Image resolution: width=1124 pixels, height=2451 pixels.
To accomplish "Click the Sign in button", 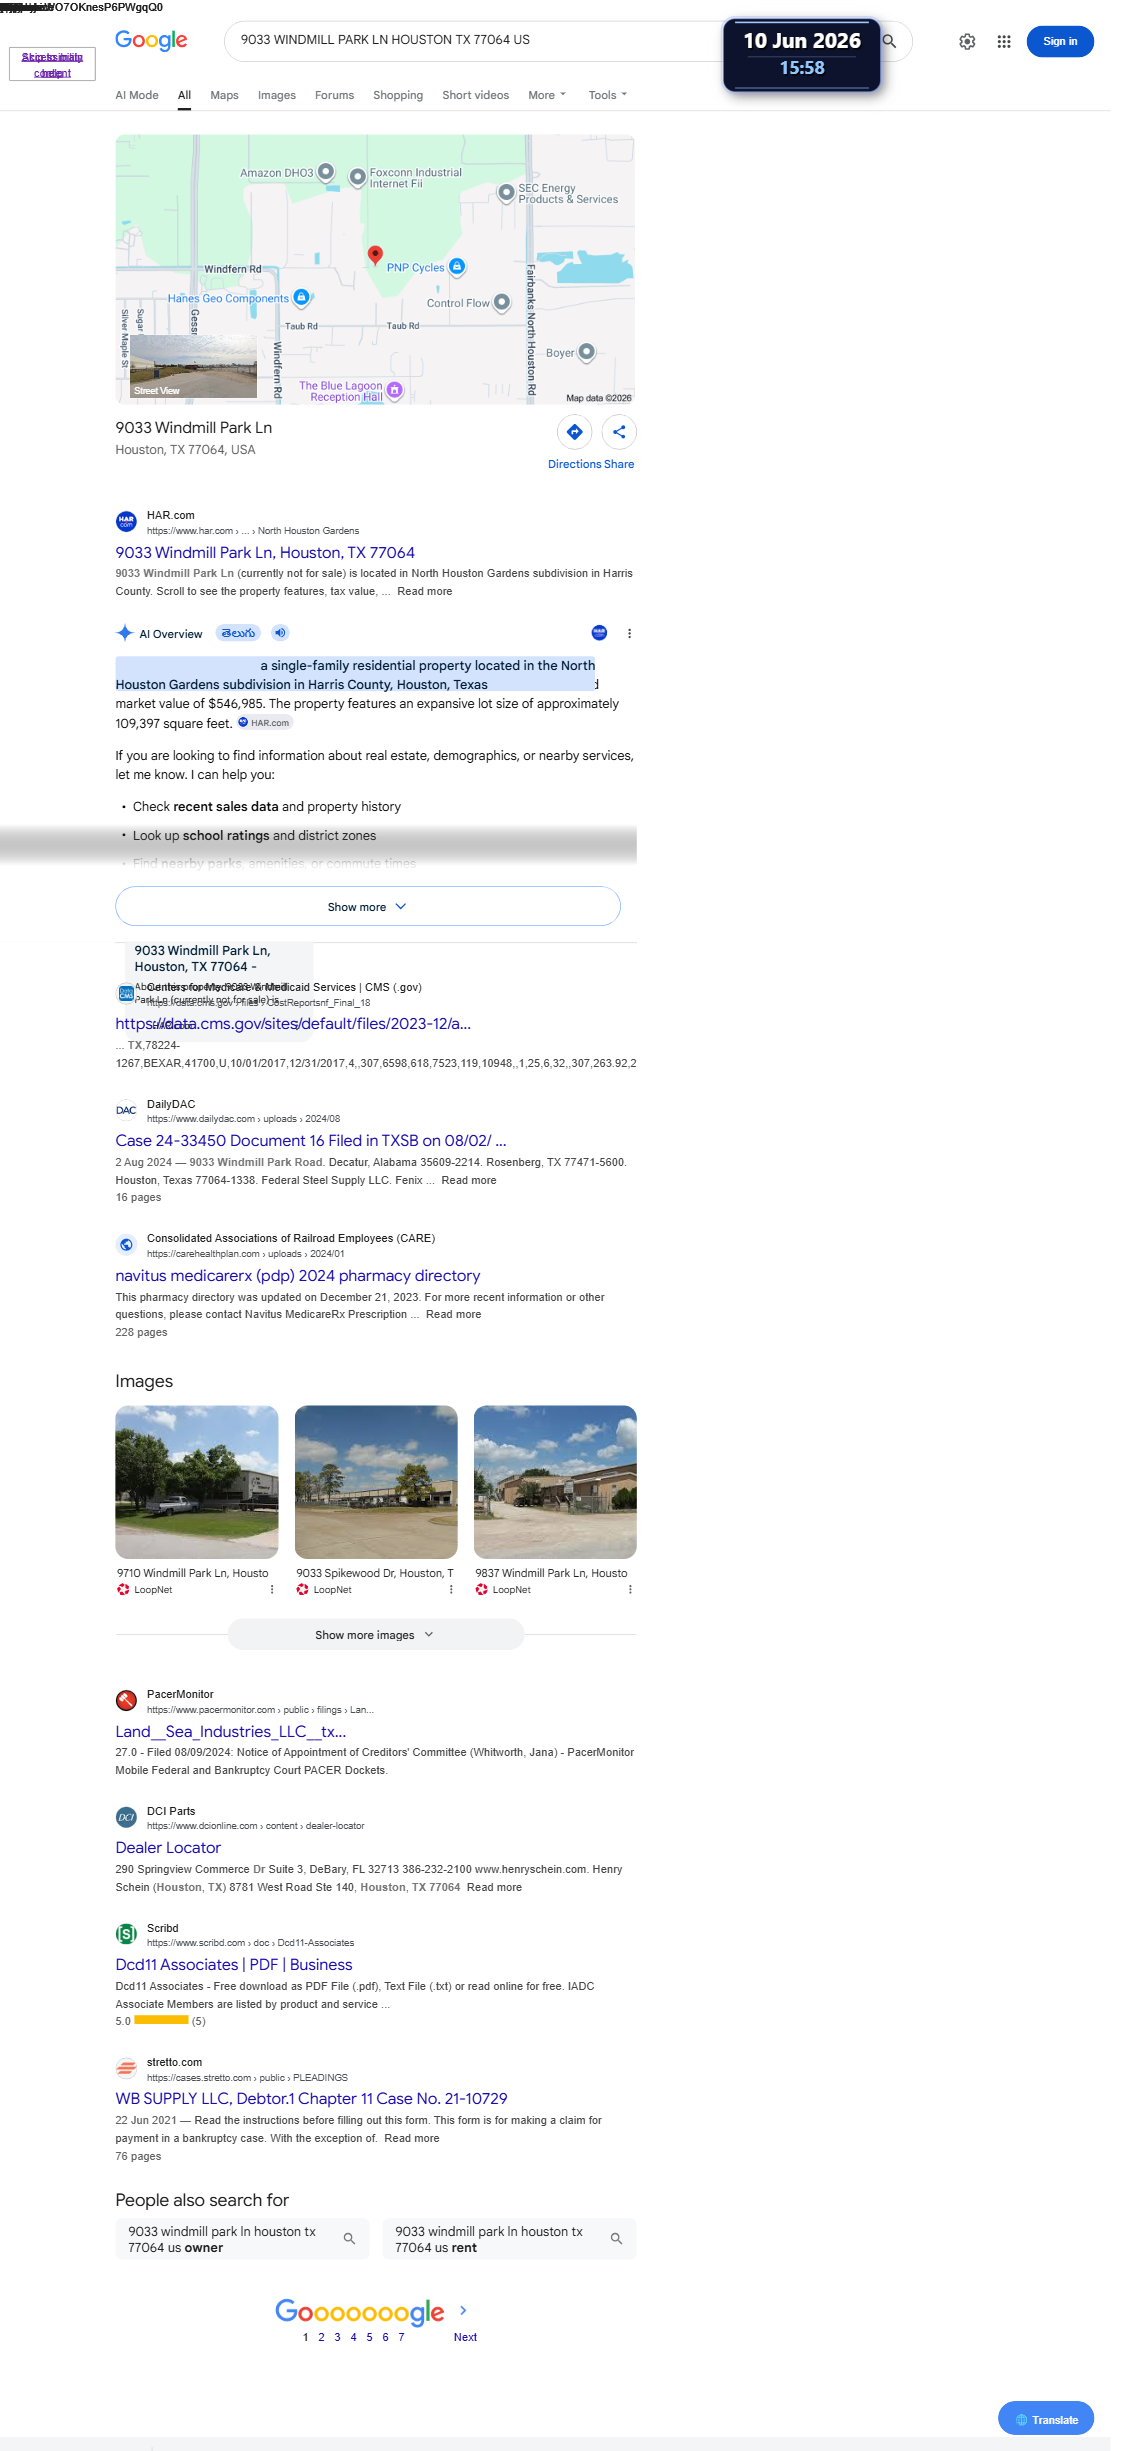I will 1060,41.
